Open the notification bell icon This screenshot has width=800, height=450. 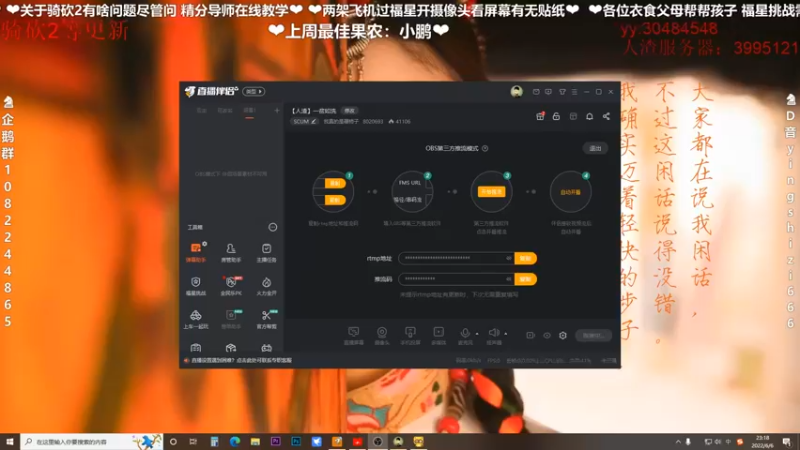click(x=589, y=116)
